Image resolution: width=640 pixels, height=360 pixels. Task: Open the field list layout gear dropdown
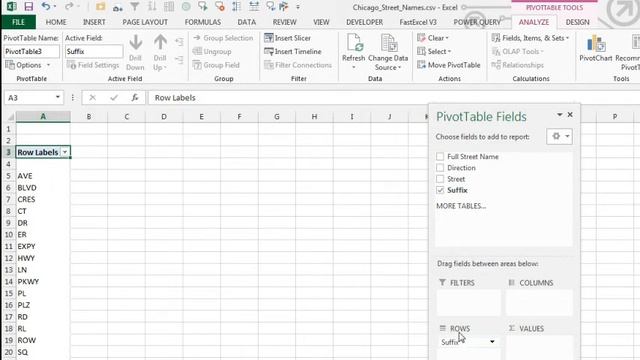tap(560, 136)
